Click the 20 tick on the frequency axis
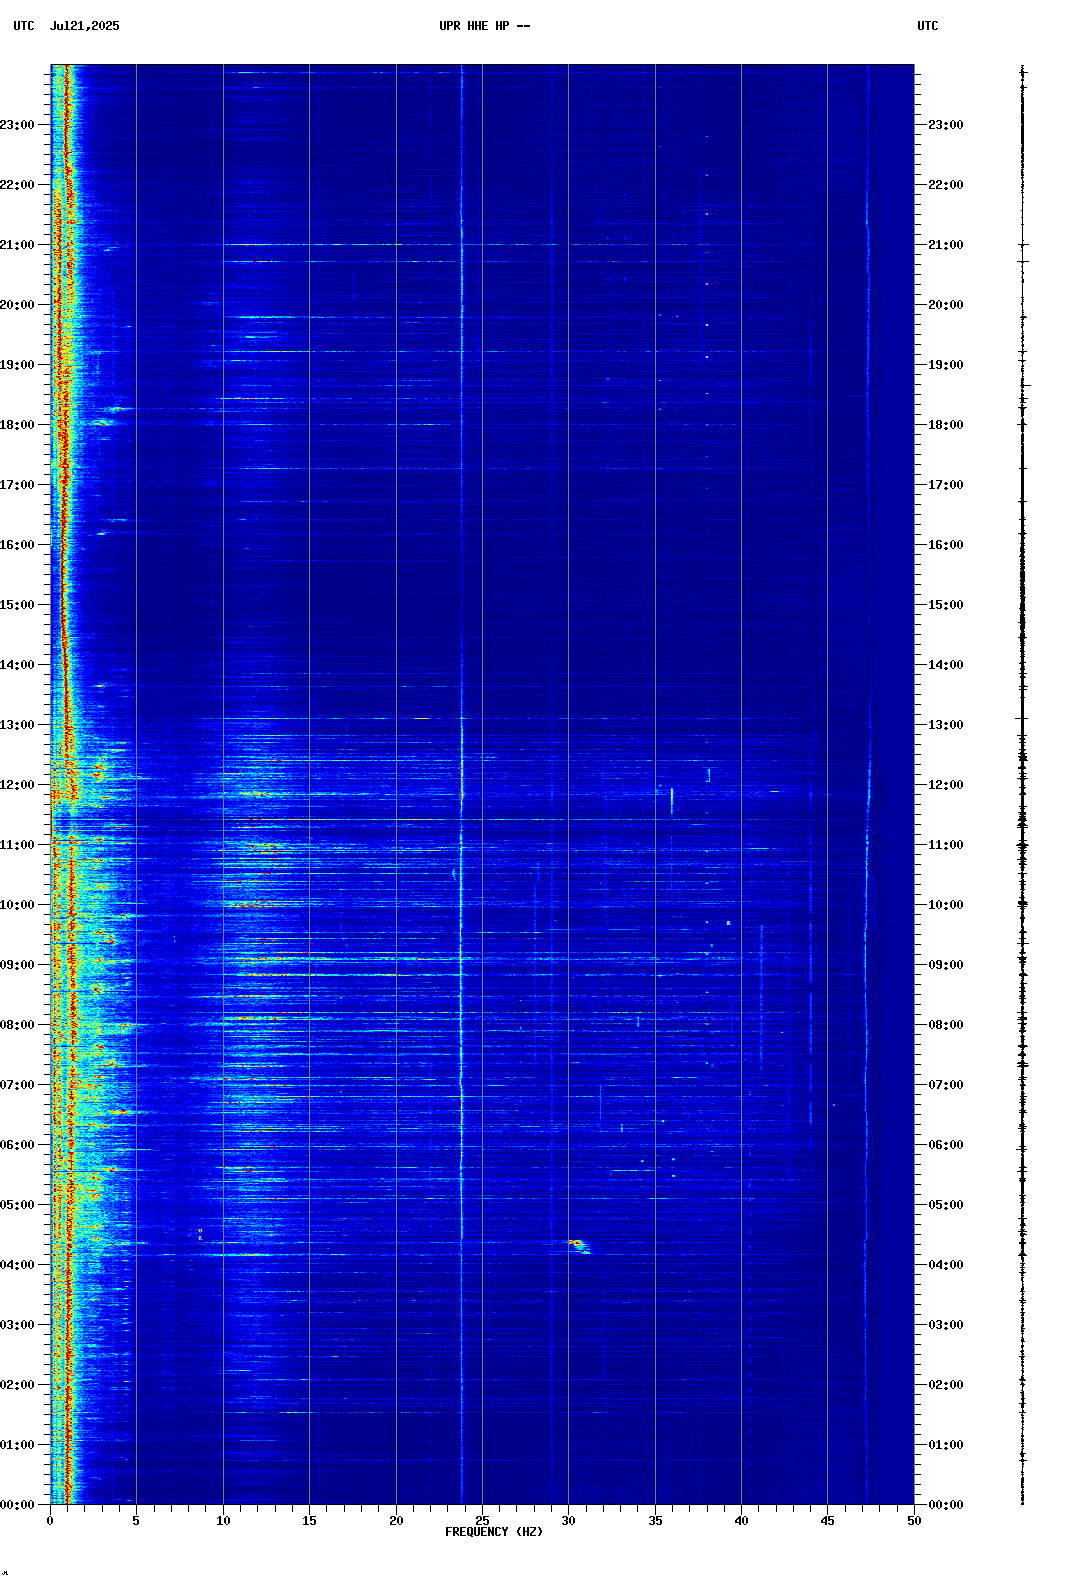 tap(396, 1521)
